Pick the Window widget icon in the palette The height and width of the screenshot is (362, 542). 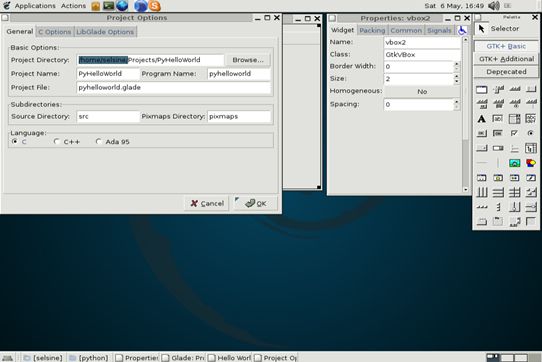pos(482,90)
